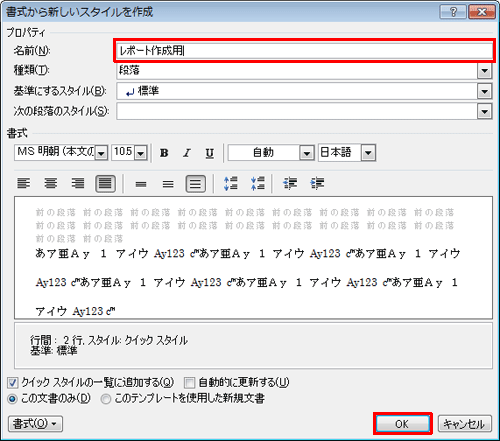Click the dialog help question mark
This screenshot has height=441, width=500.
tap(453, 12)
